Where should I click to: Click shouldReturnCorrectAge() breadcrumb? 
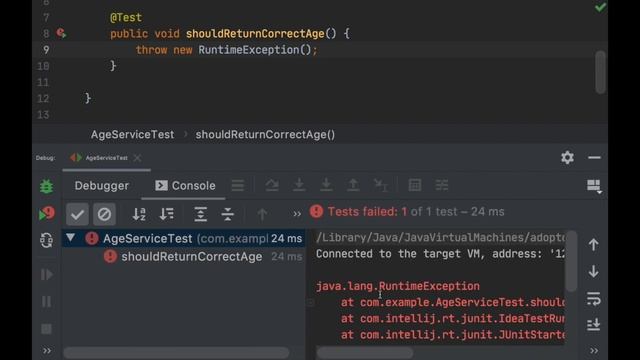tap(265, 135)
